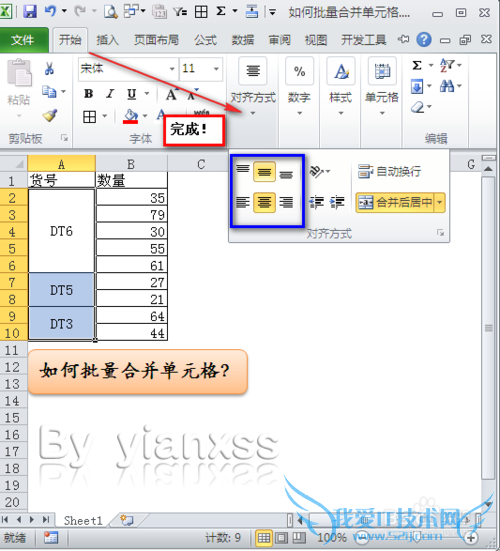Toggle bottom vertical align button
Screen dimensions: 500x551
[286, 173]
